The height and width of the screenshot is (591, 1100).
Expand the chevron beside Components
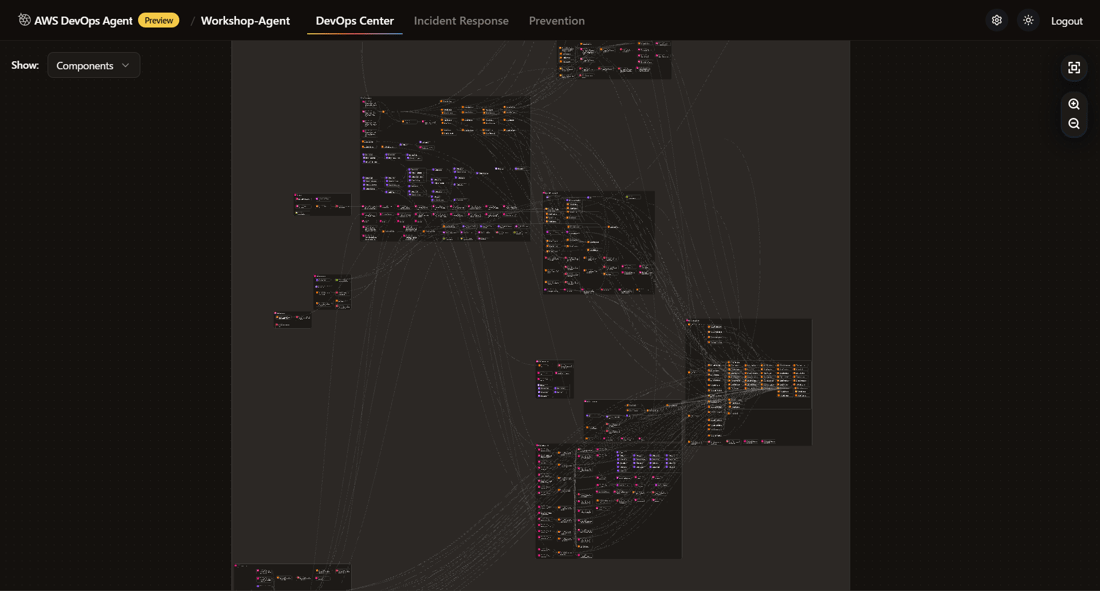coord(126,65)
